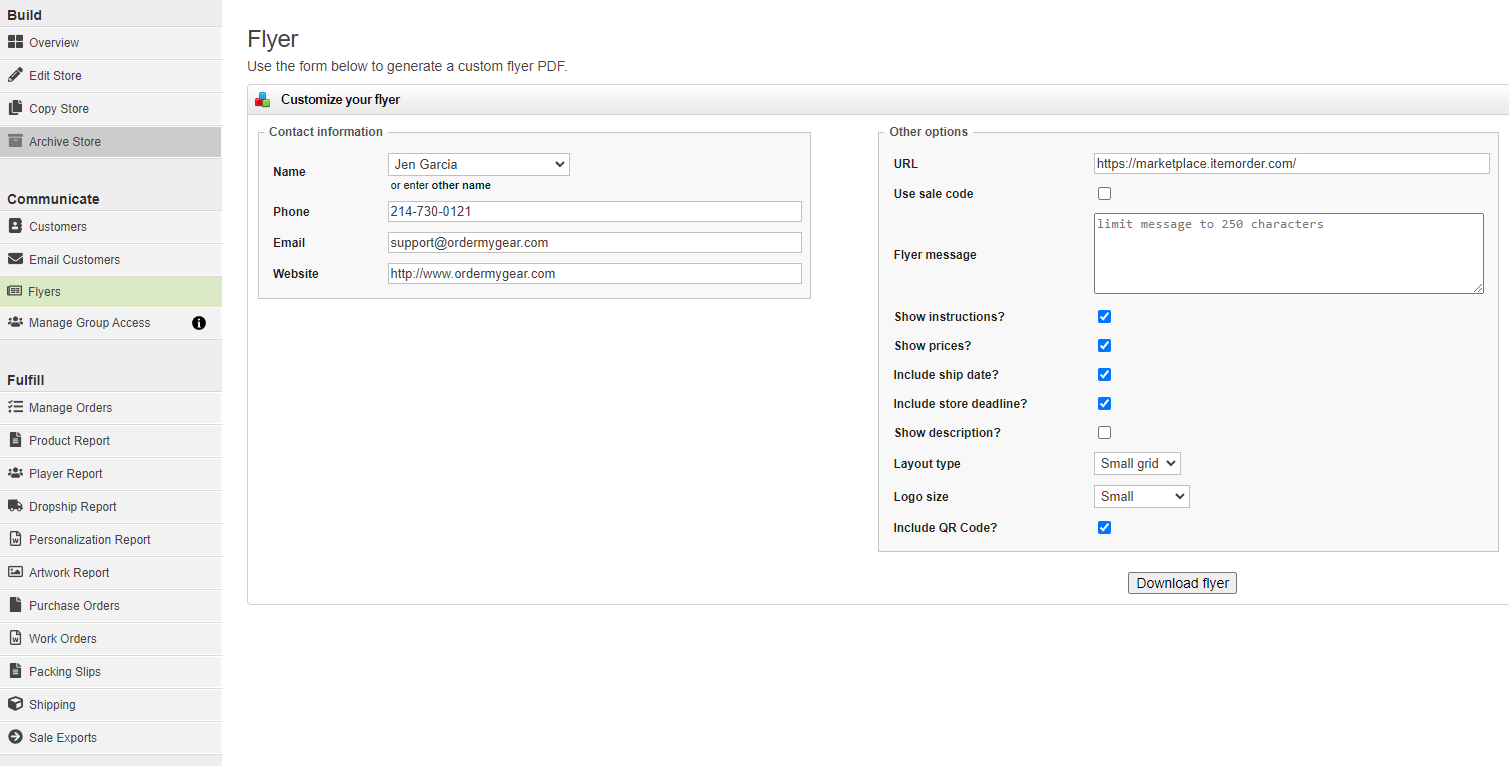The height and width of the screenshot is (766, 1509).
Task: Click the Artwork Report image icon
Action: [15, 572]
